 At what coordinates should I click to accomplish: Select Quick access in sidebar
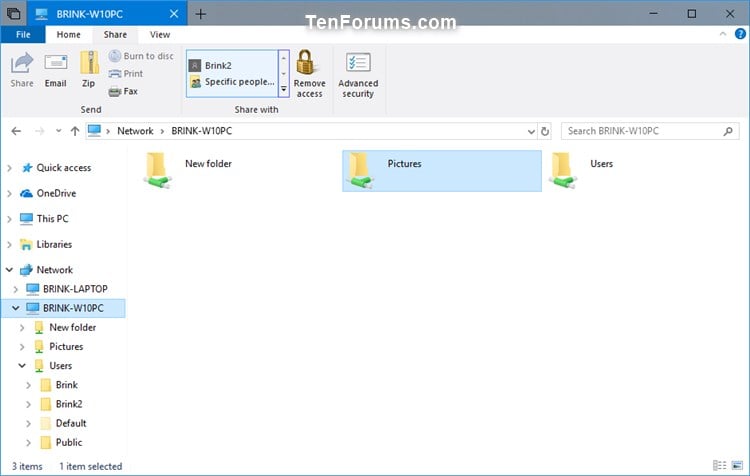pyautogui.click(x=64, y=168)
